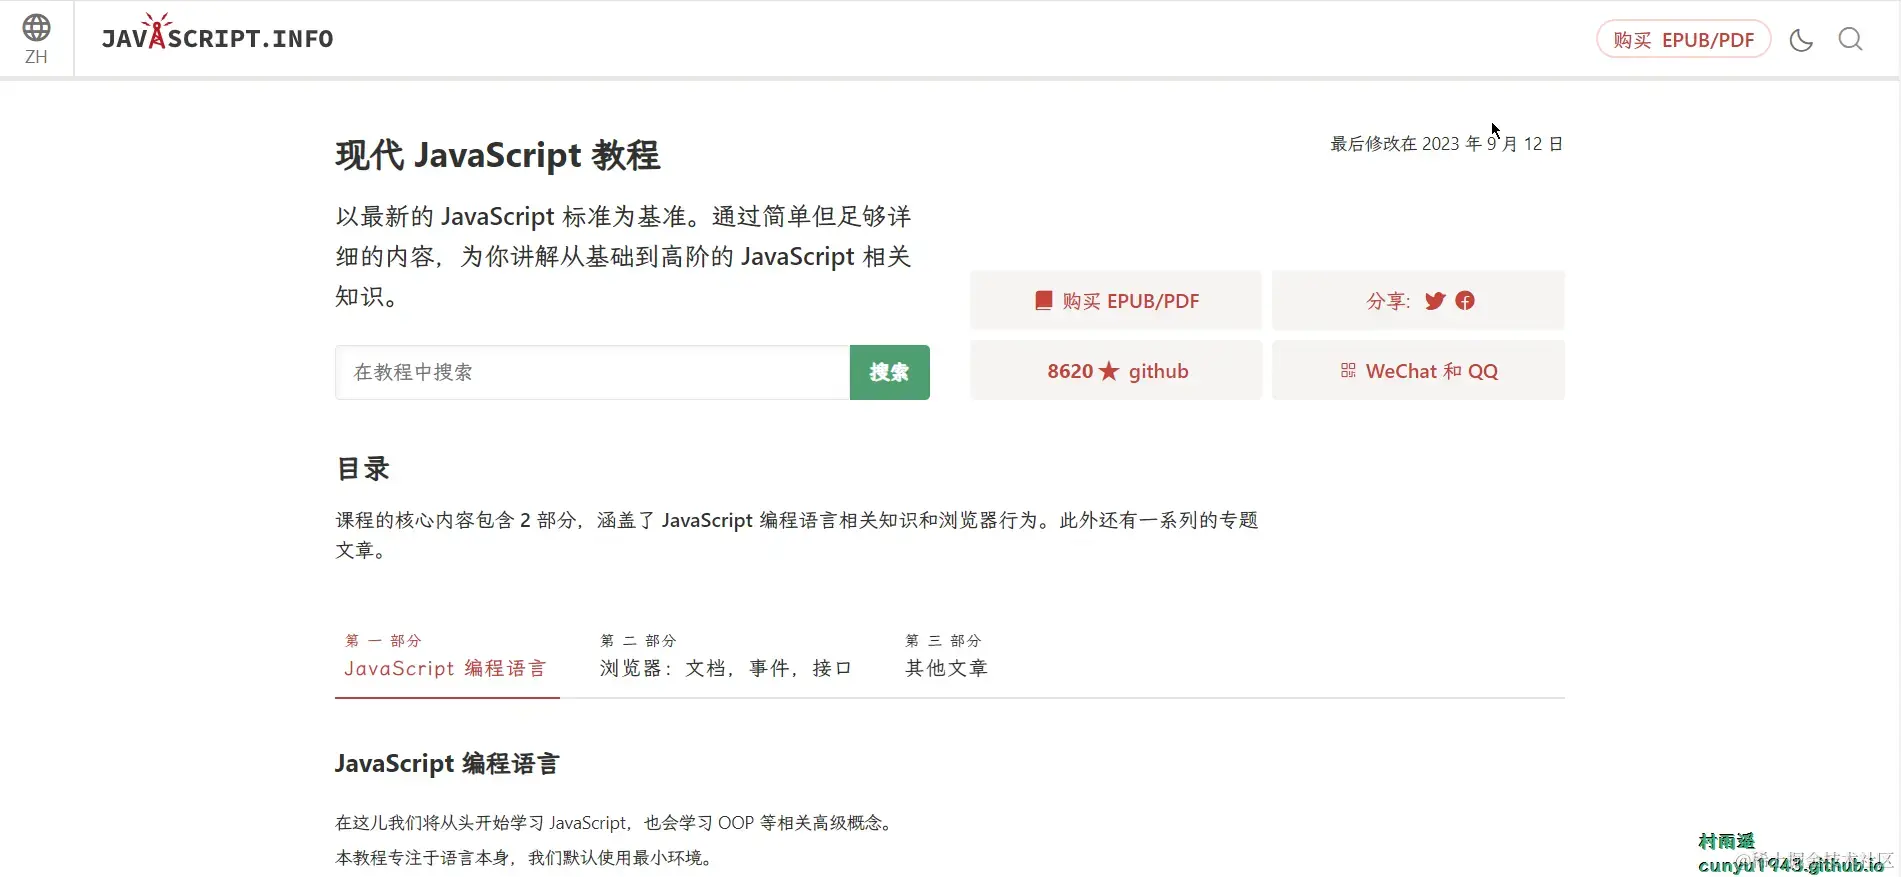Switch to the 浏览器：文档，事件，接口 tab
The height and width of the screenshot is (877, 1901).
point(726,657)
